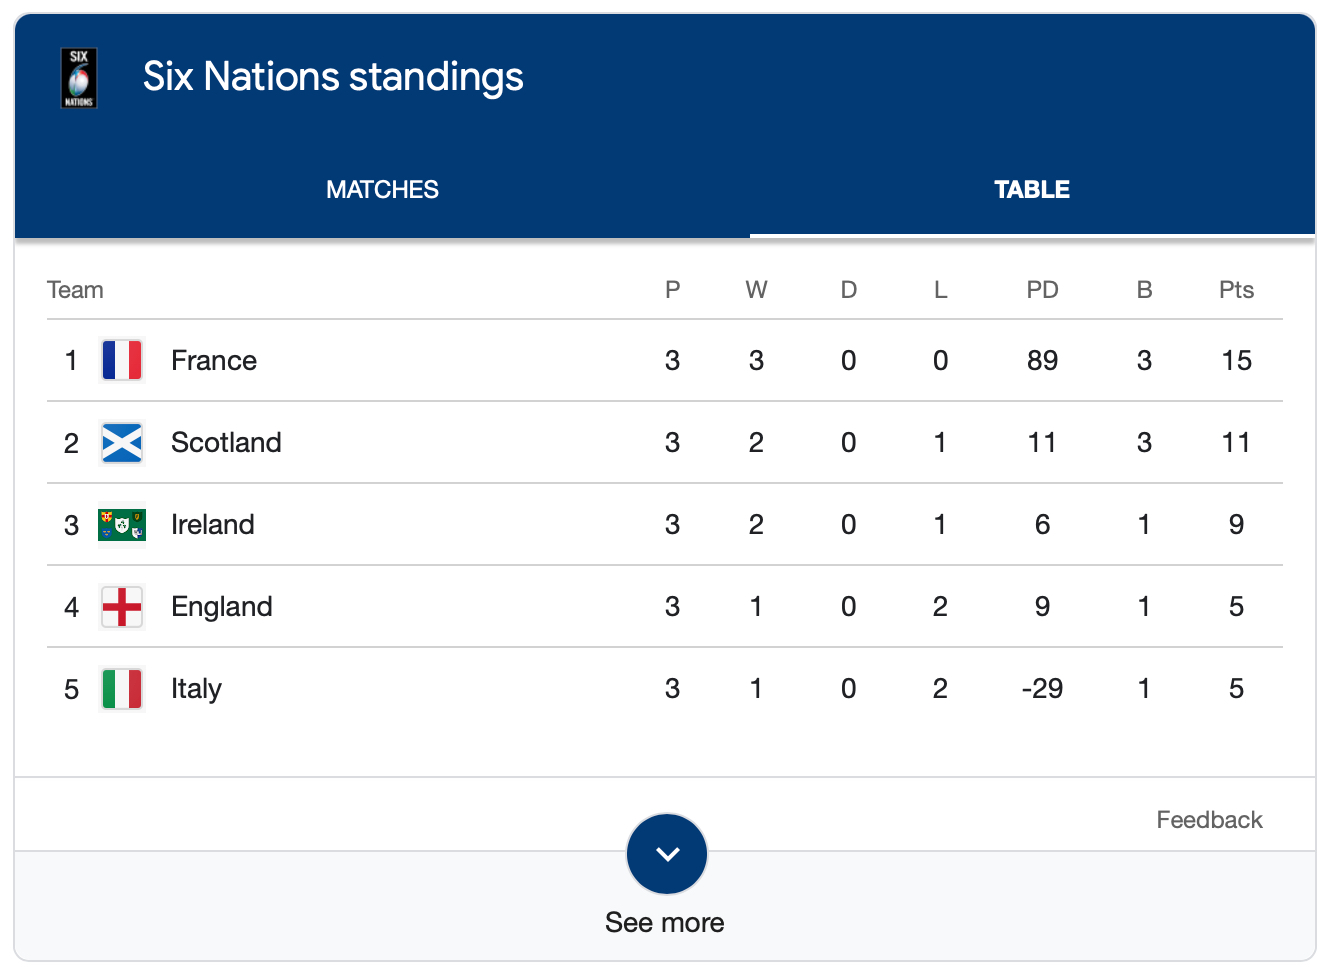Click the Team column header
The image size is (1328, 974).
pos(75,290)
